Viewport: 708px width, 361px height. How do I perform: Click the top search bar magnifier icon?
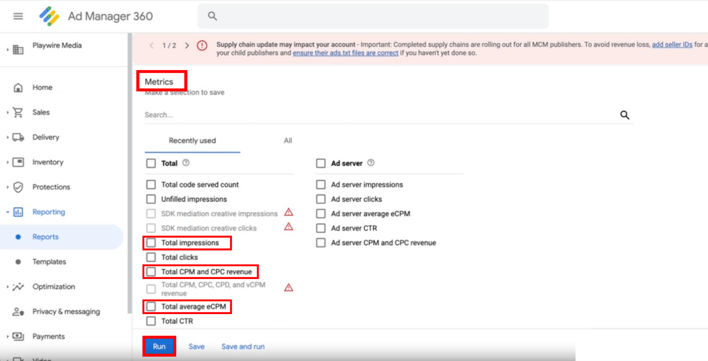[212, 16]
